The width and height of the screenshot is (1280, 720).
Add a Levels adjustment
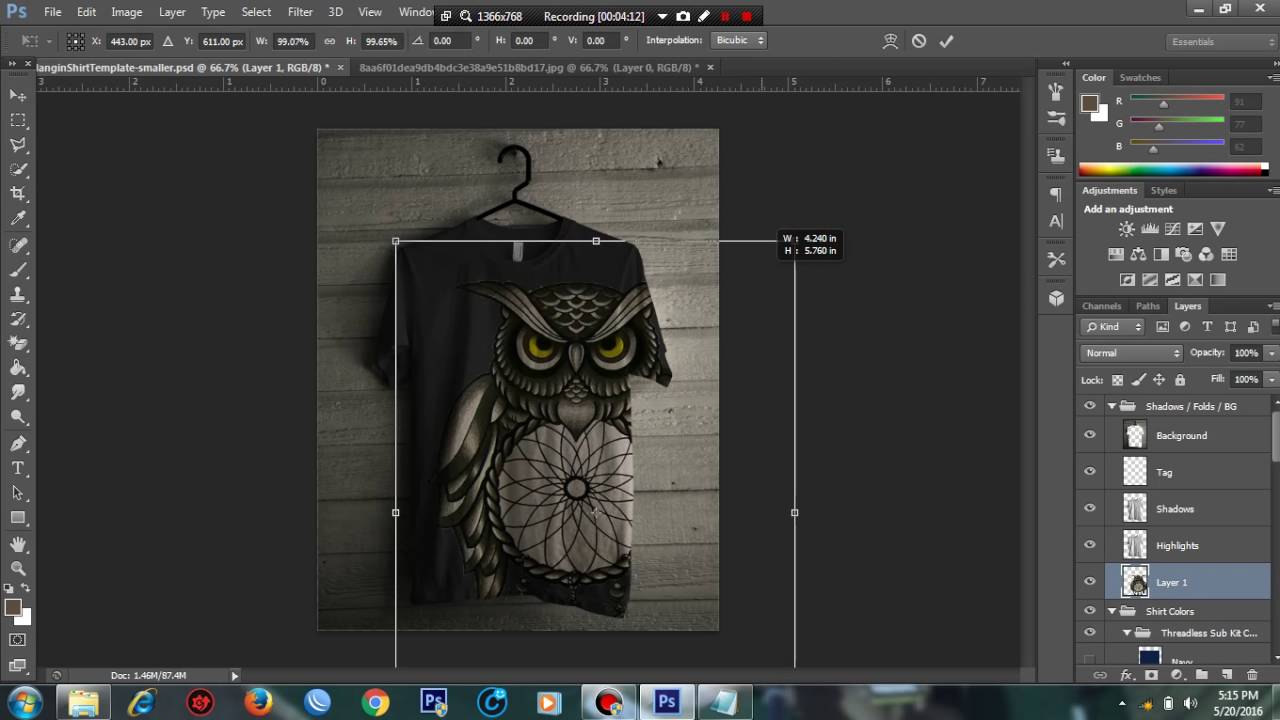click(1150, 229)
